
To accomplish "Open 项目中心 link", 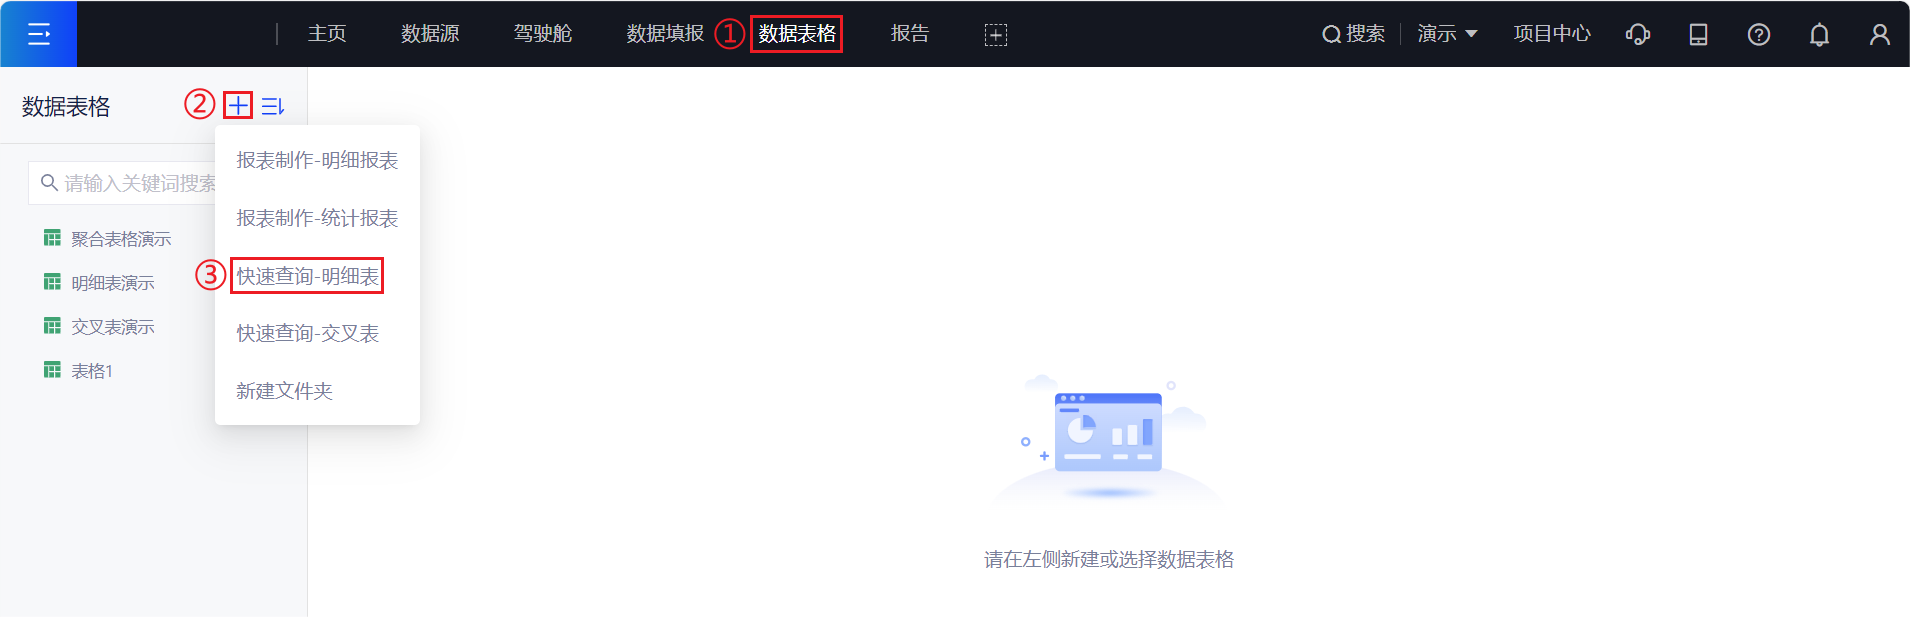I will coord(1551,34).
